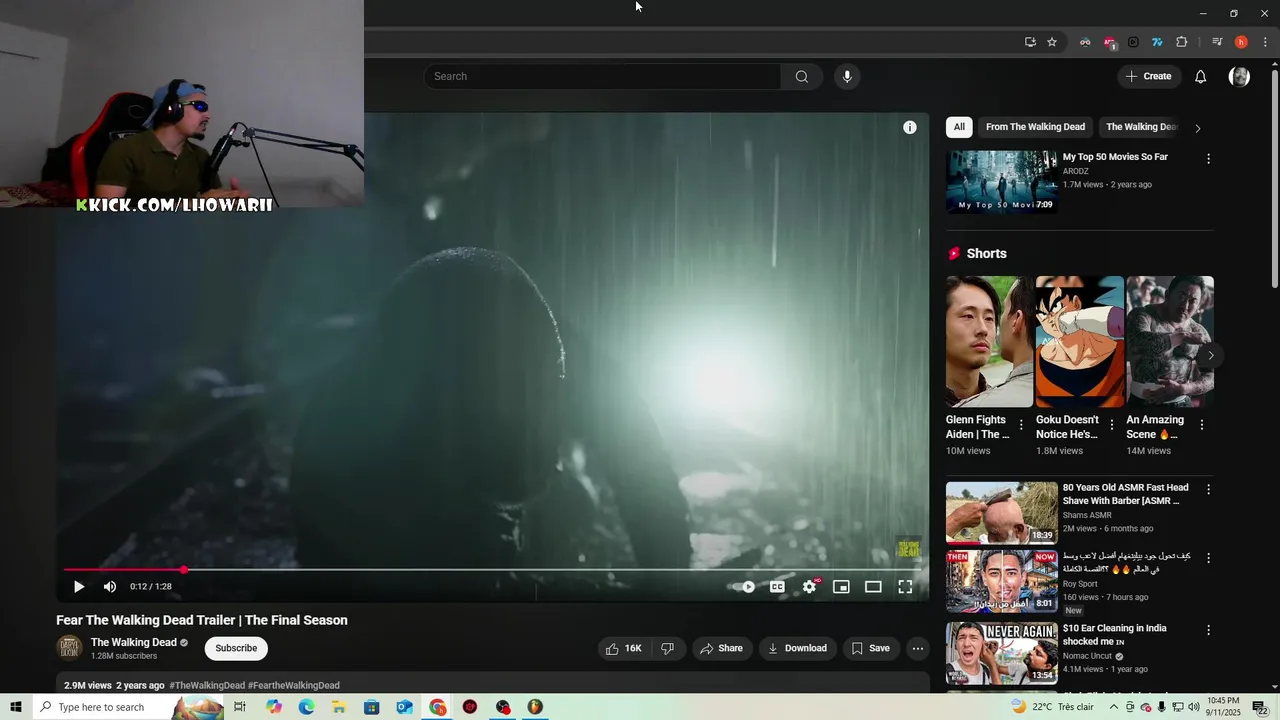This screenshot has height=720, width=1280.
Task: Download the video
Action: tap(797, 648)
